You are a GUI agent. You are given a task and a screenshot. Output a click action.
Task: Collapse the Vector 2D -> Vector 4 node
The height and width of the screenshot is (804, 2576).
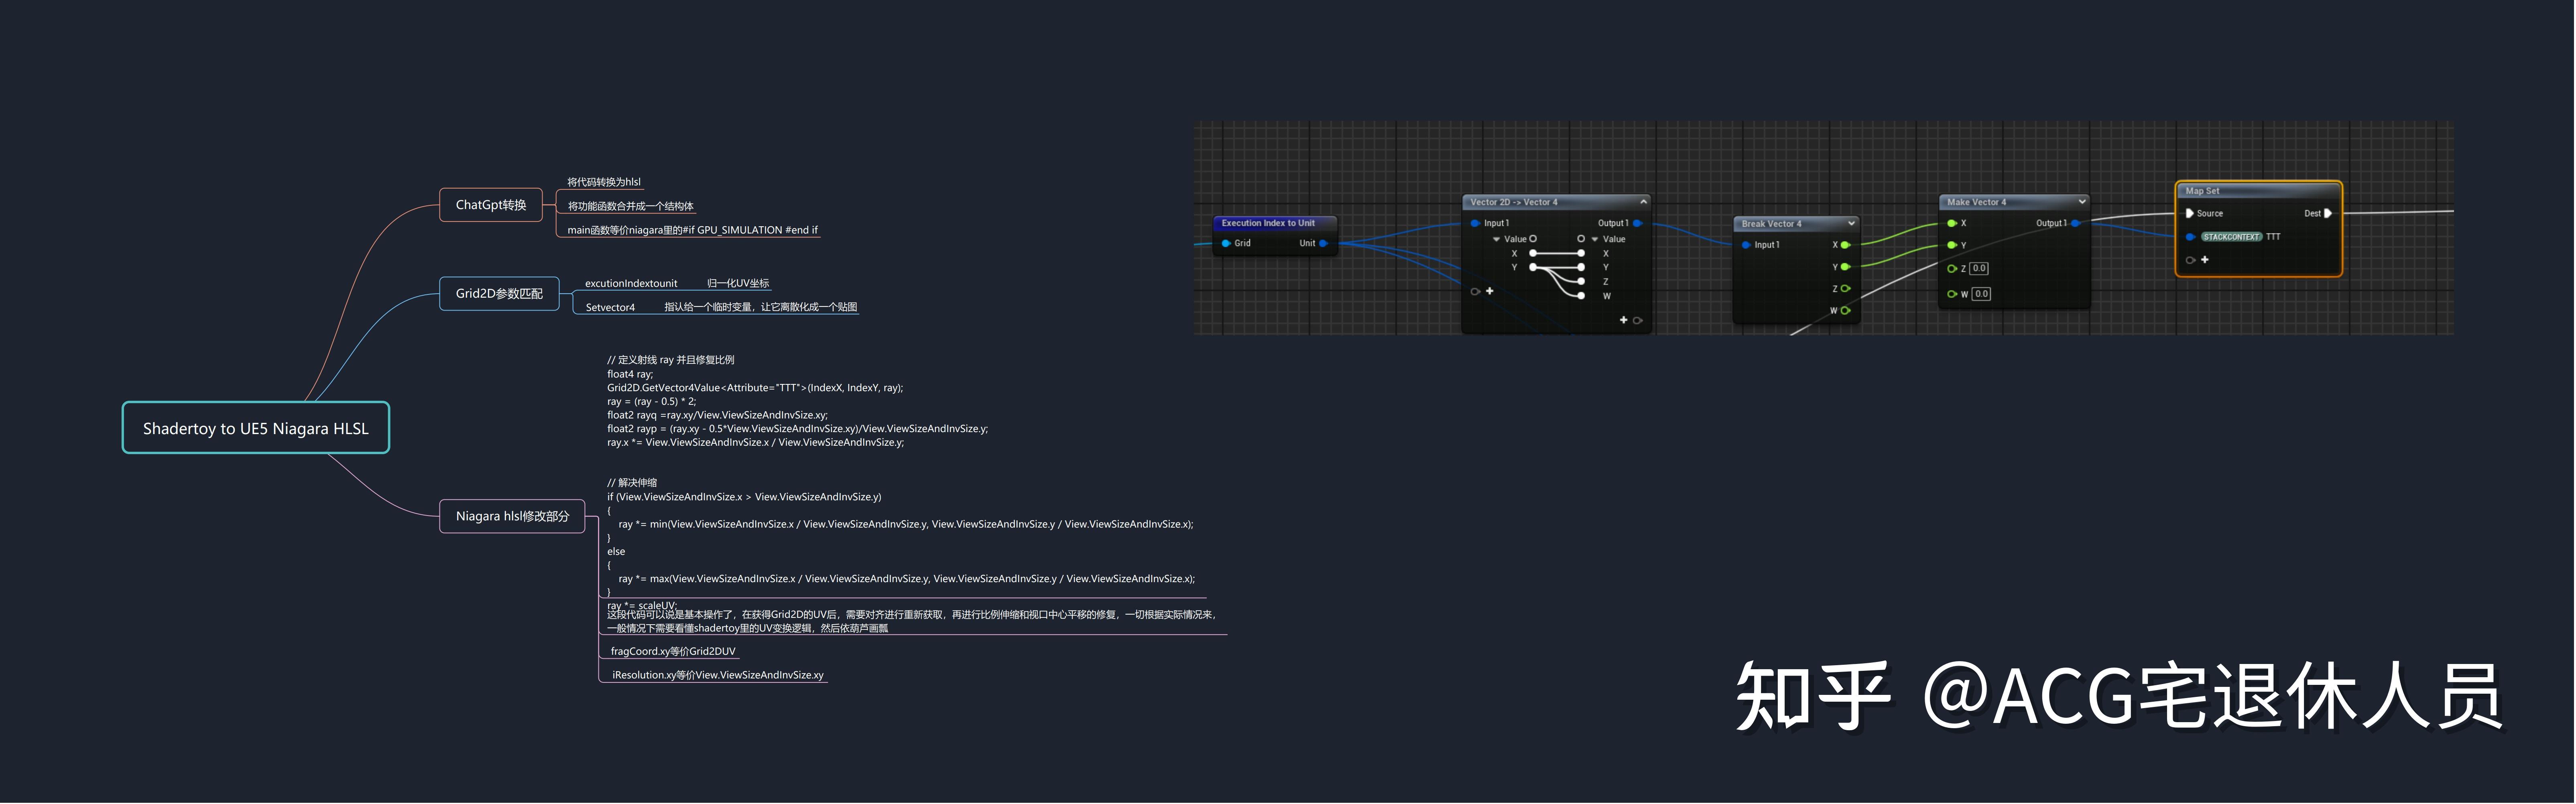pos(1643,202)
